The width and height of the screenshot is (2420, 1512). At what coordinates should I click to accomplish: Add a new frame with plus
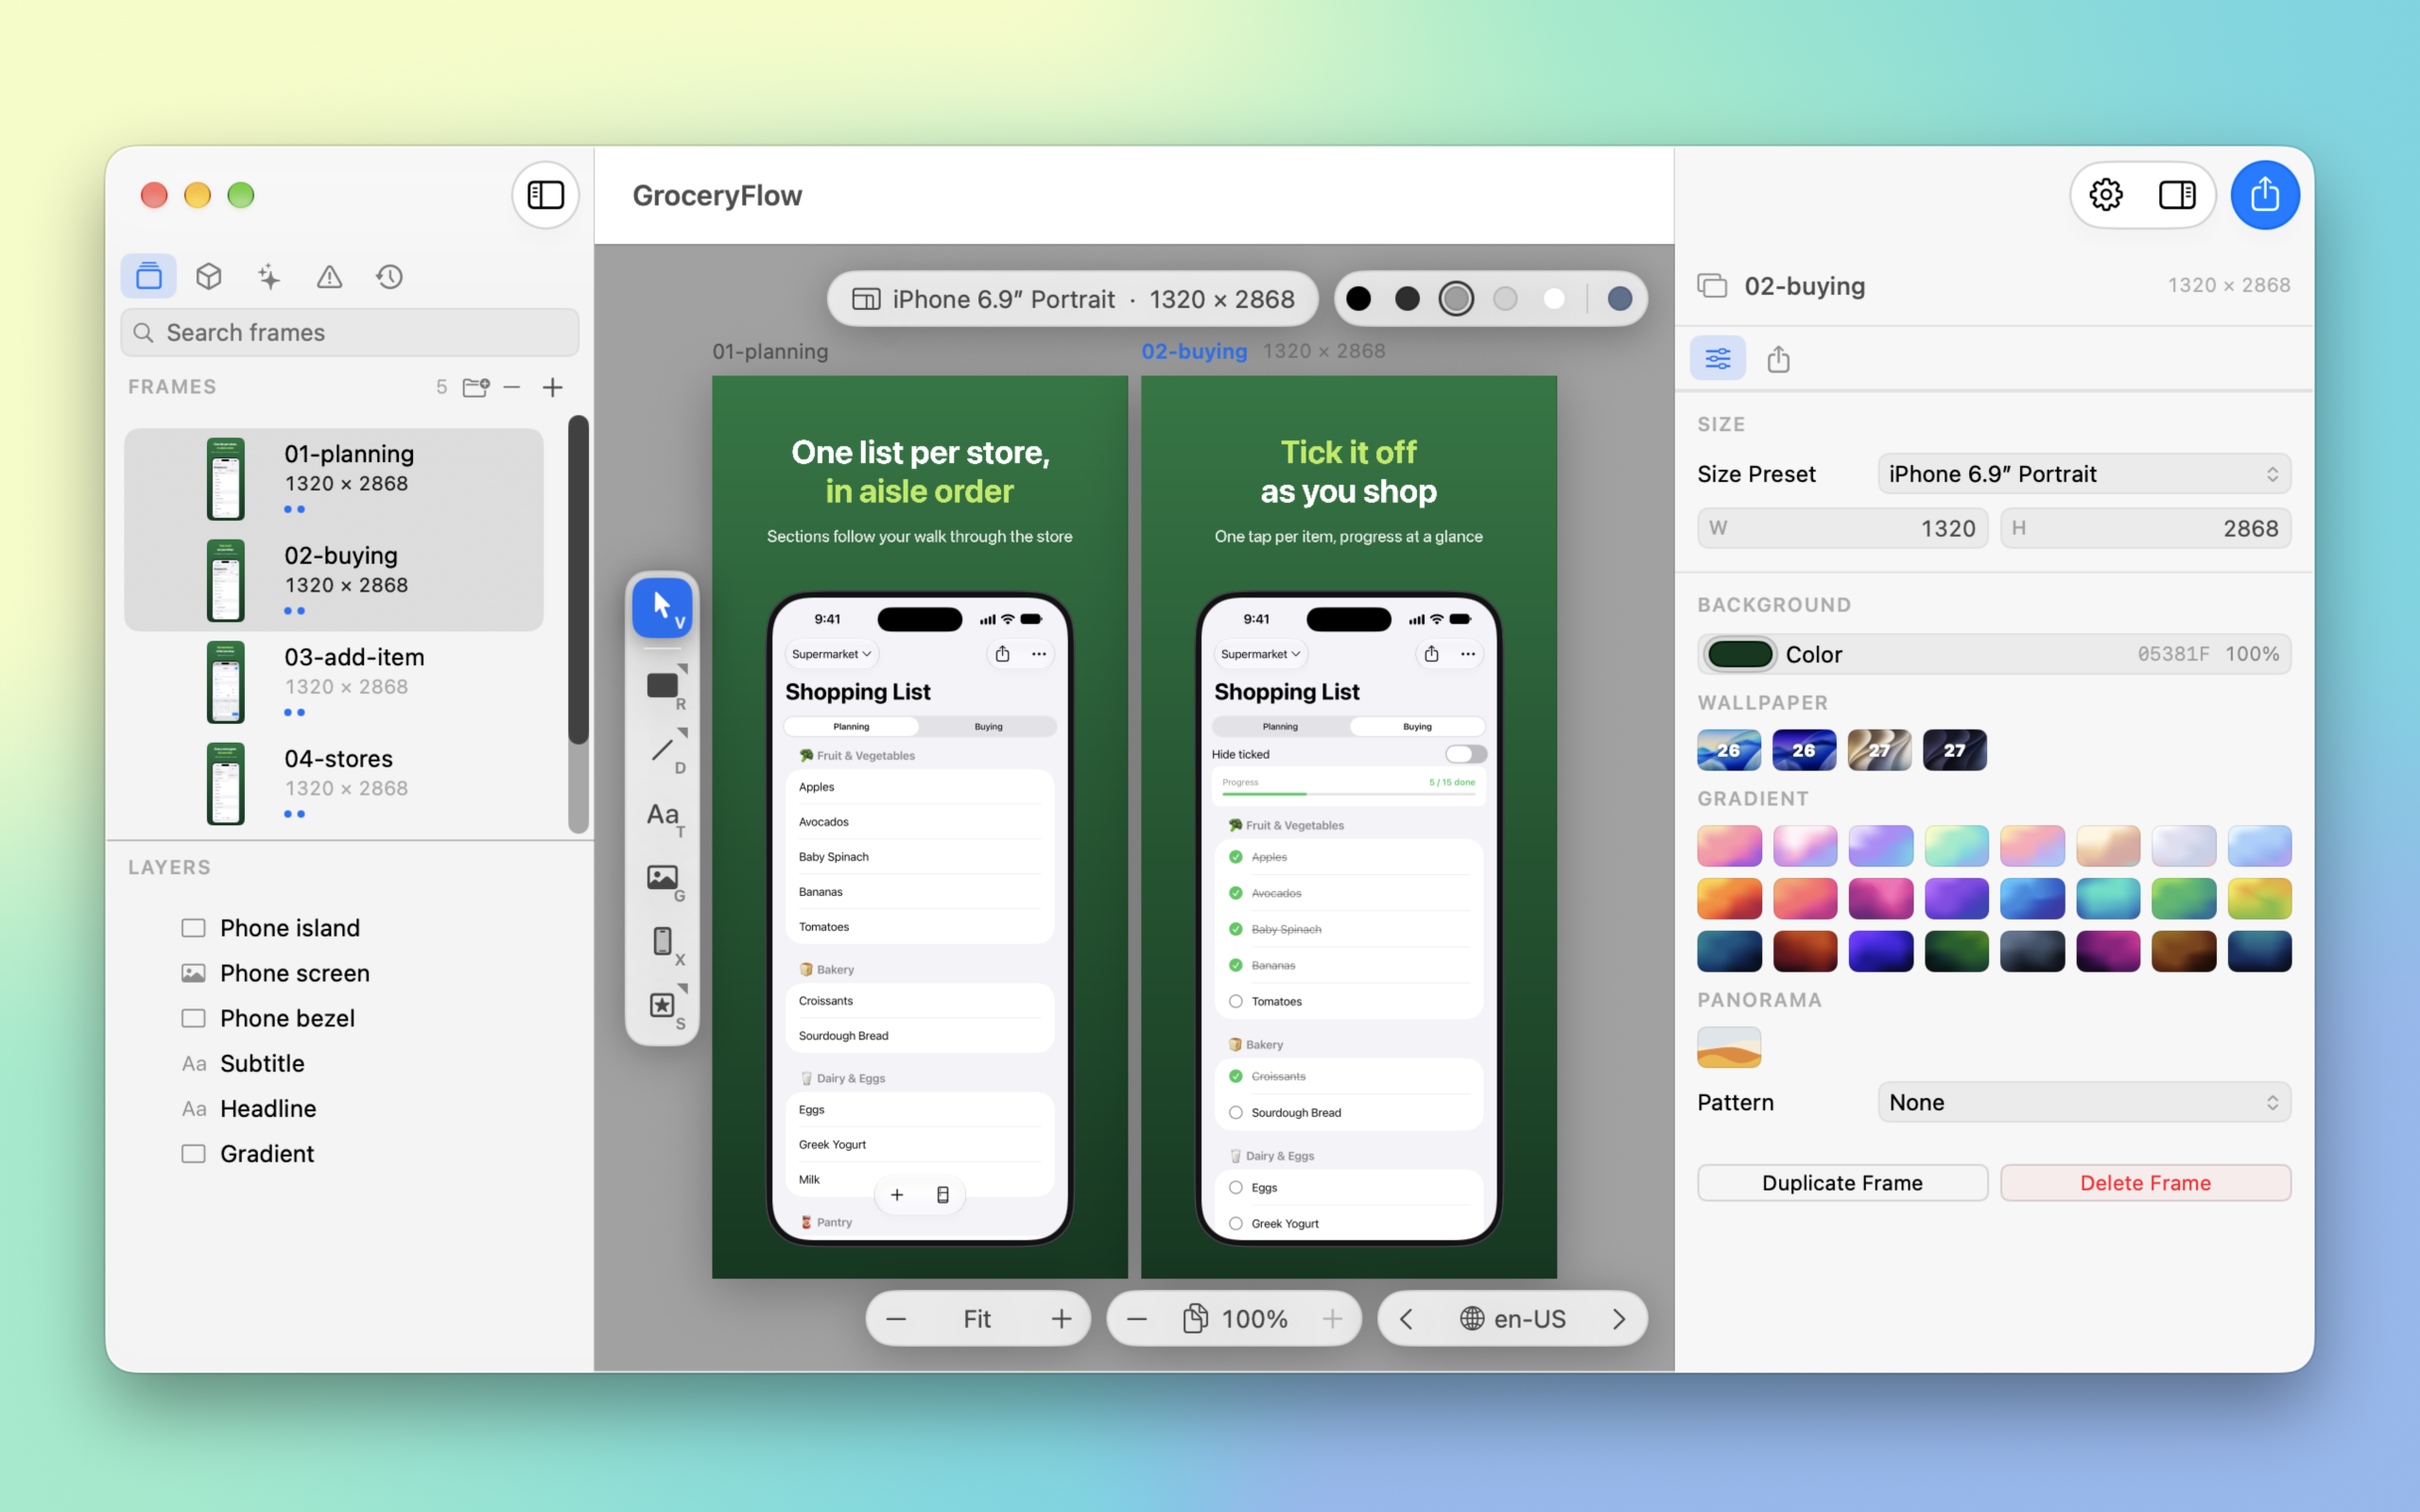click(x=552, y=387)
